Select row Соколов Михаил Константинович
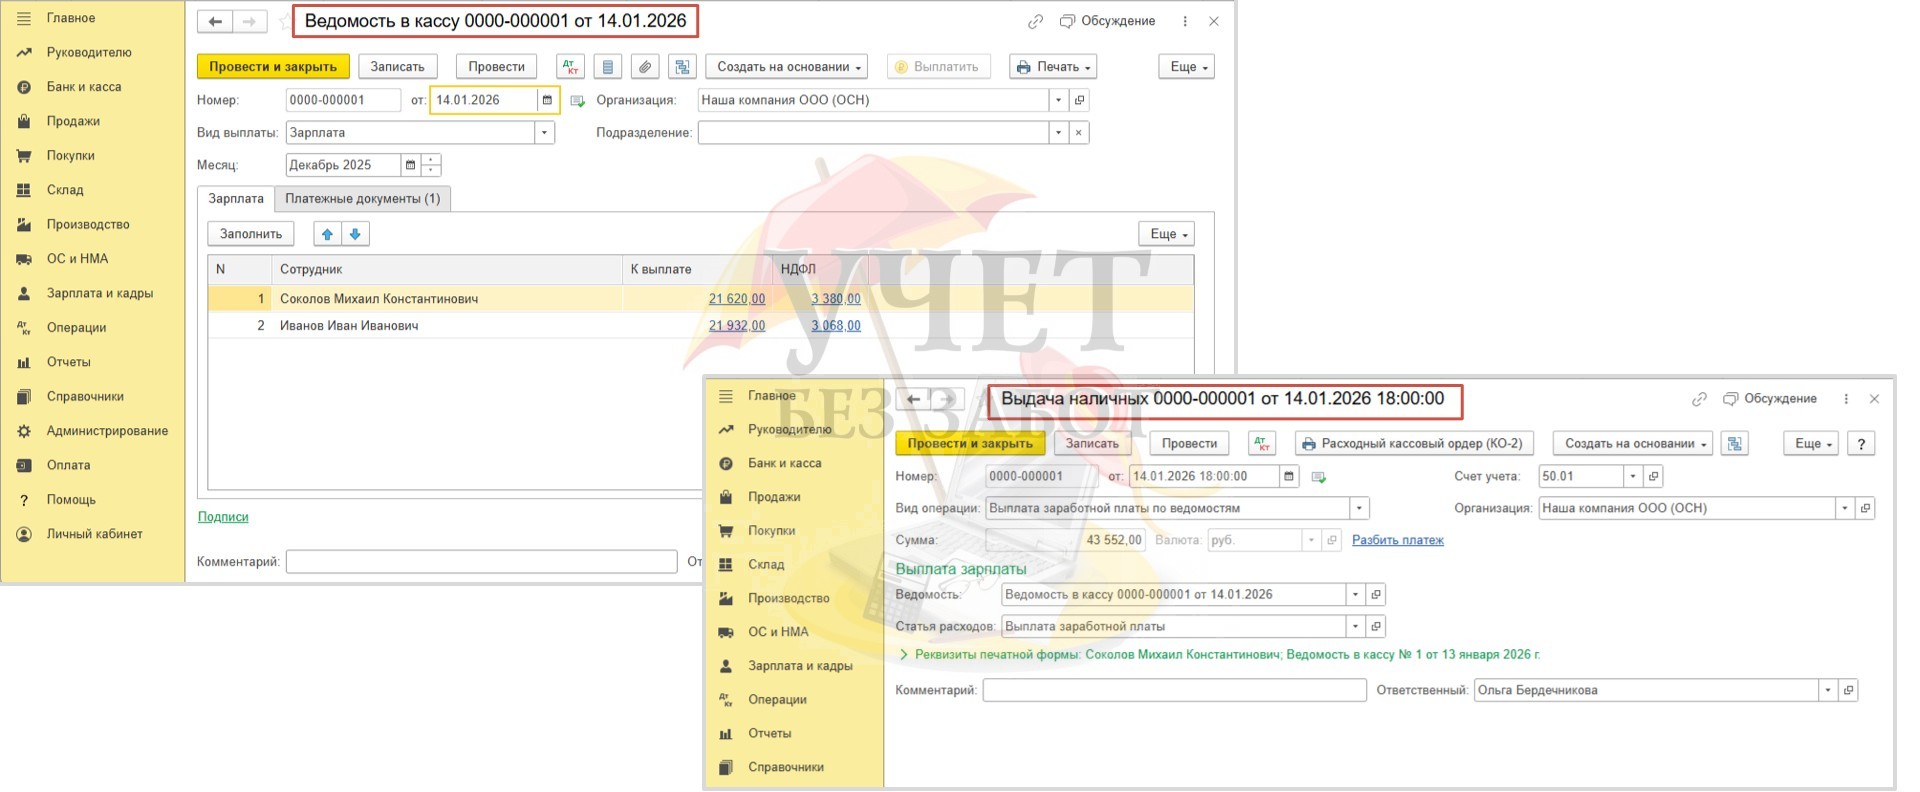This screenshot has width=1920, height=792. pyautogui.click(x=700, y=299)
